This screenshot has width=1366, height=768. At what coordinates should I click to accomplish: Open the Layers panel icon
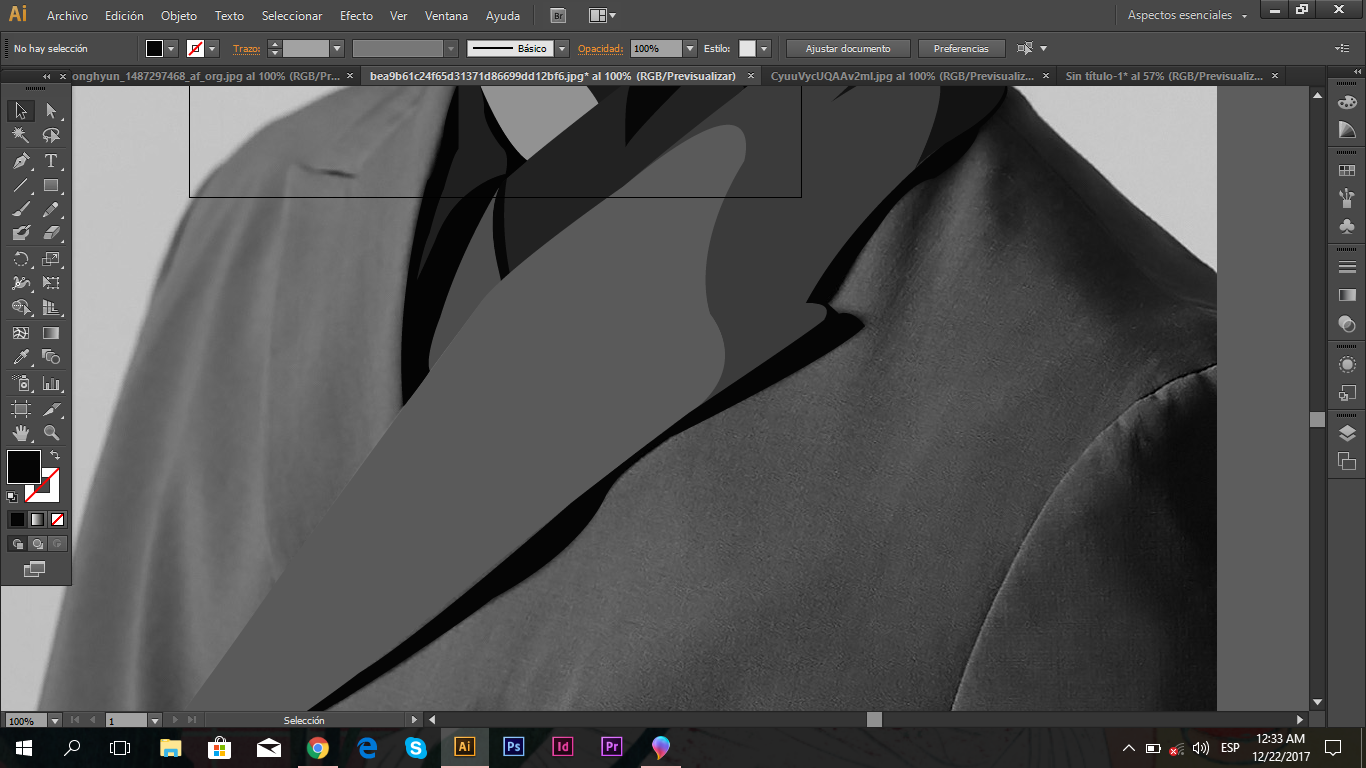click(1347, 433)
